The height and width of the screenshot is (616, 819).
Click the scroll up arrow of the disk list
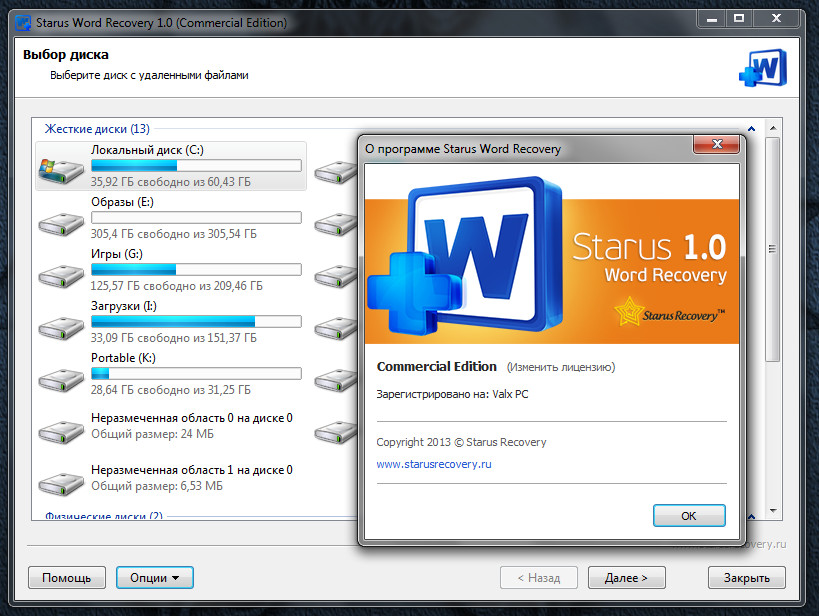click(773, 128)
